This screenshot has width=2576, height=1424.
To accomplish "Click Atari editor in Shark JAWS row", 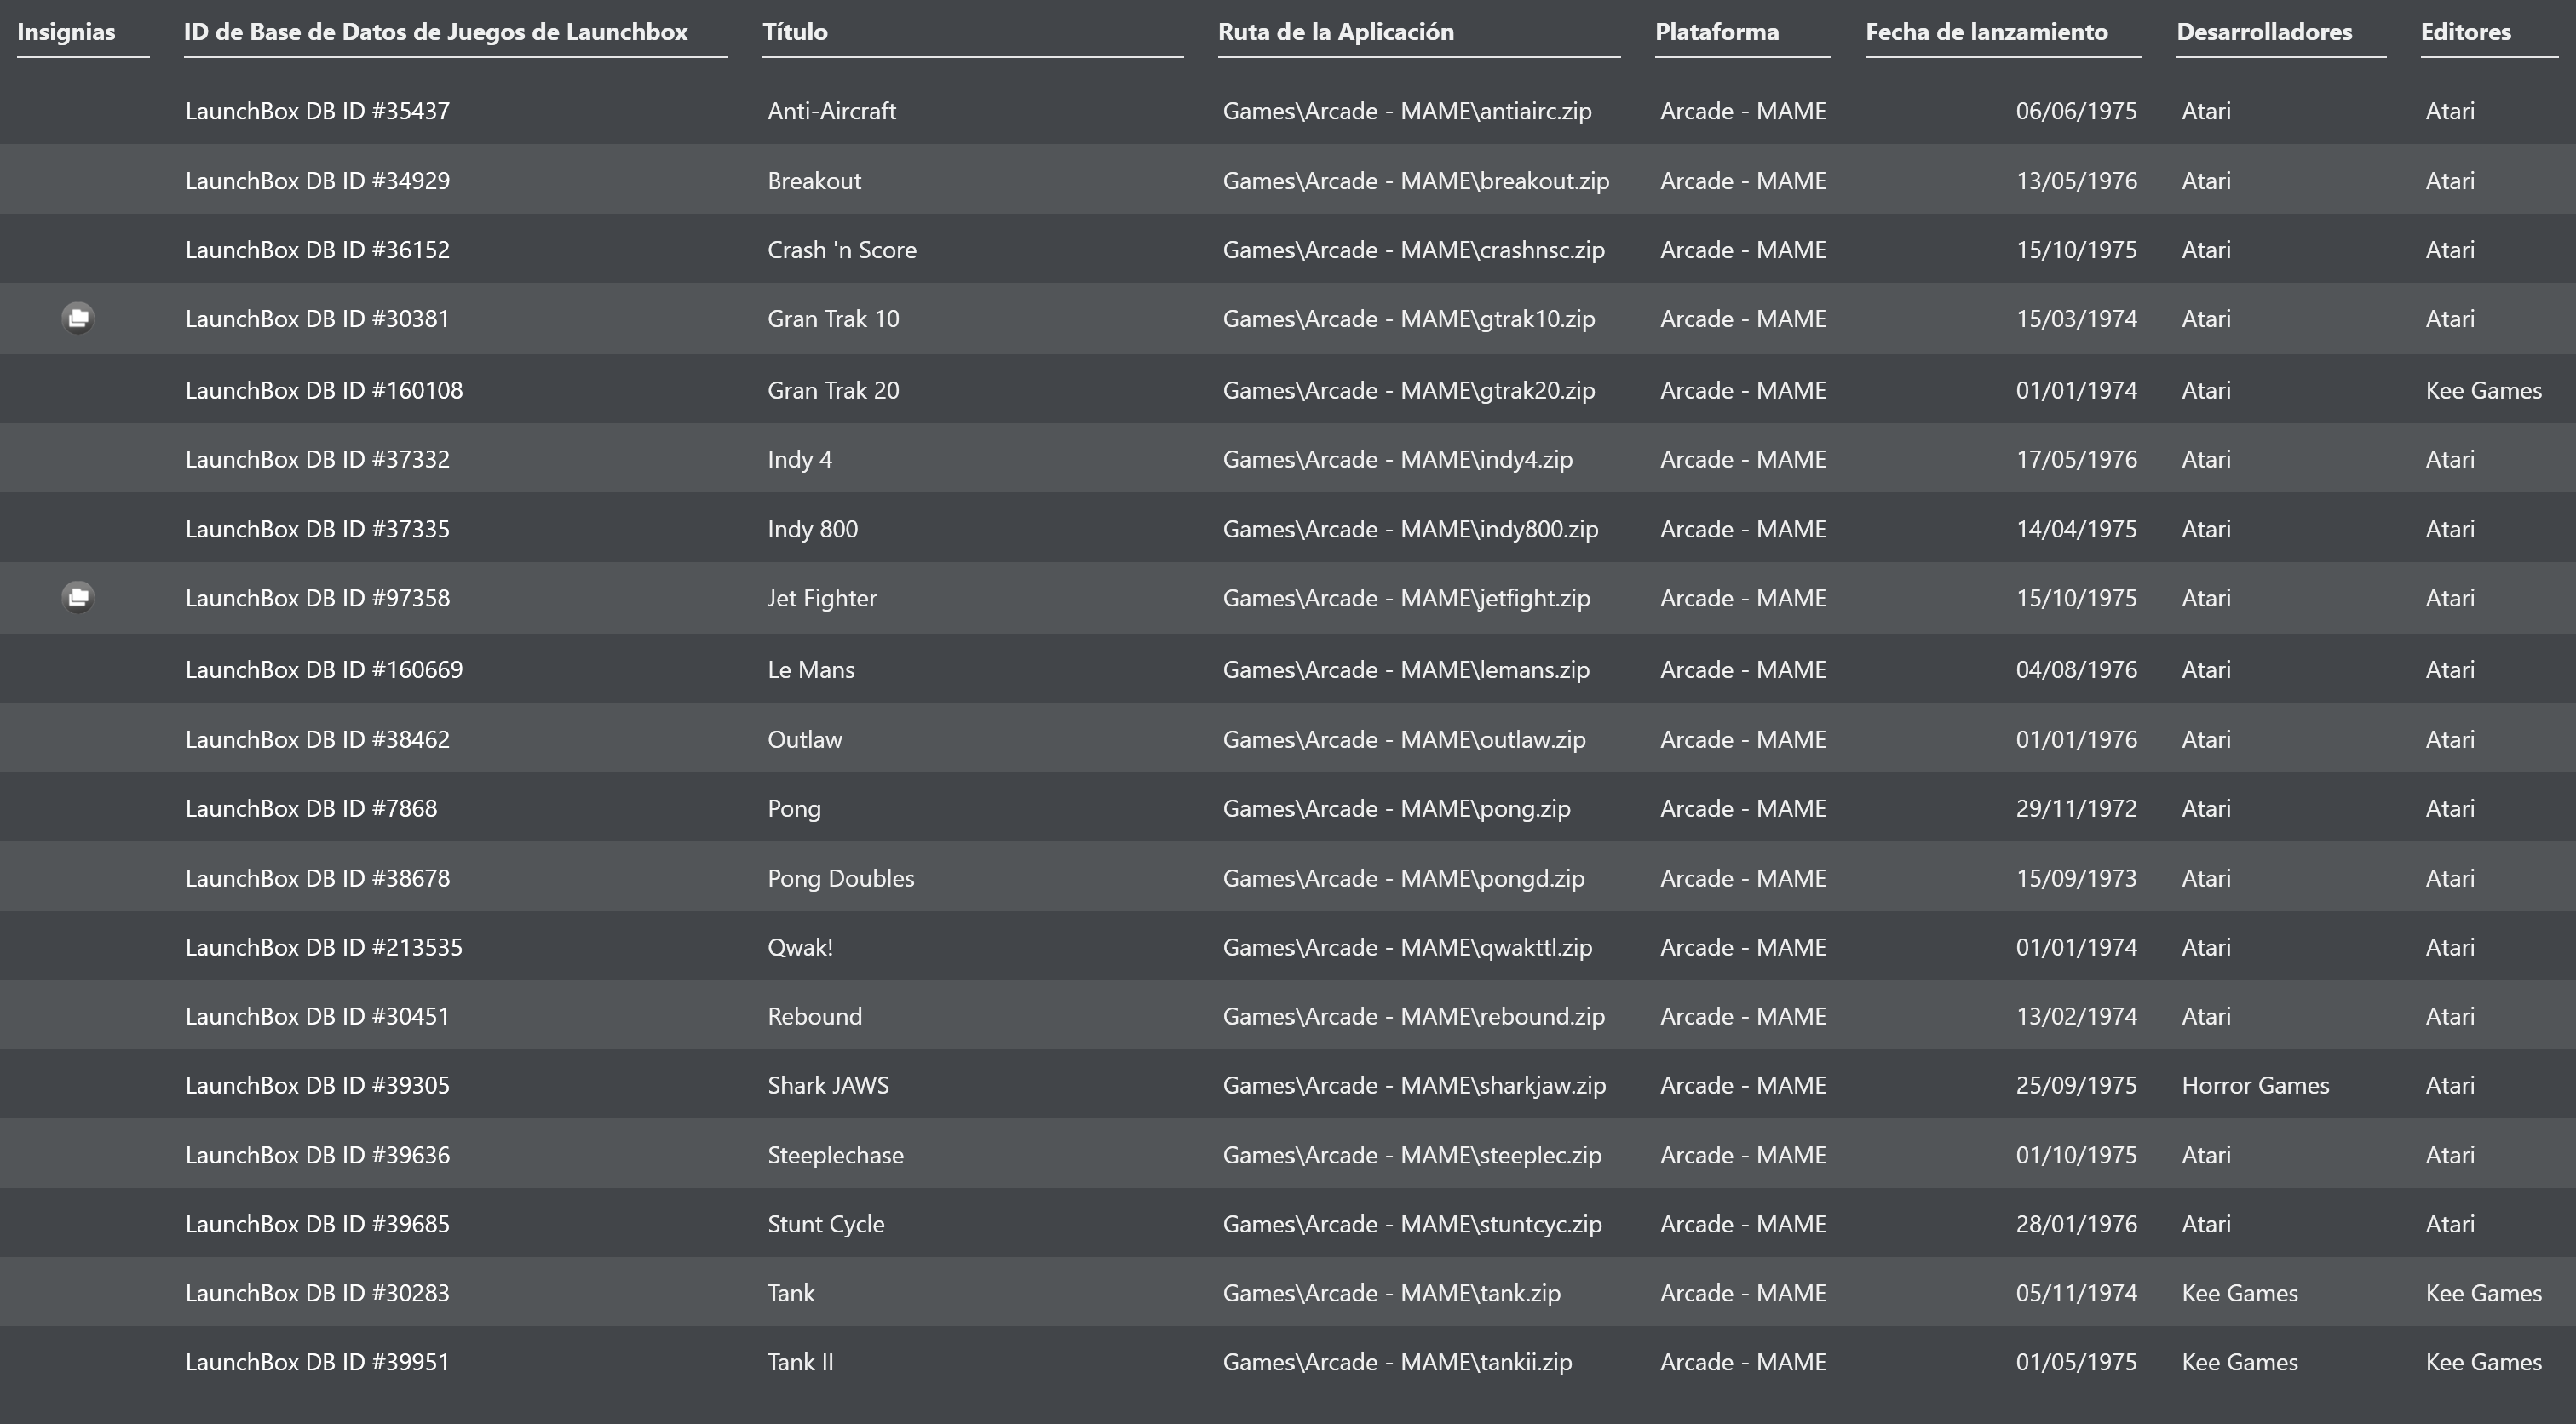I will [2450, 1085].
